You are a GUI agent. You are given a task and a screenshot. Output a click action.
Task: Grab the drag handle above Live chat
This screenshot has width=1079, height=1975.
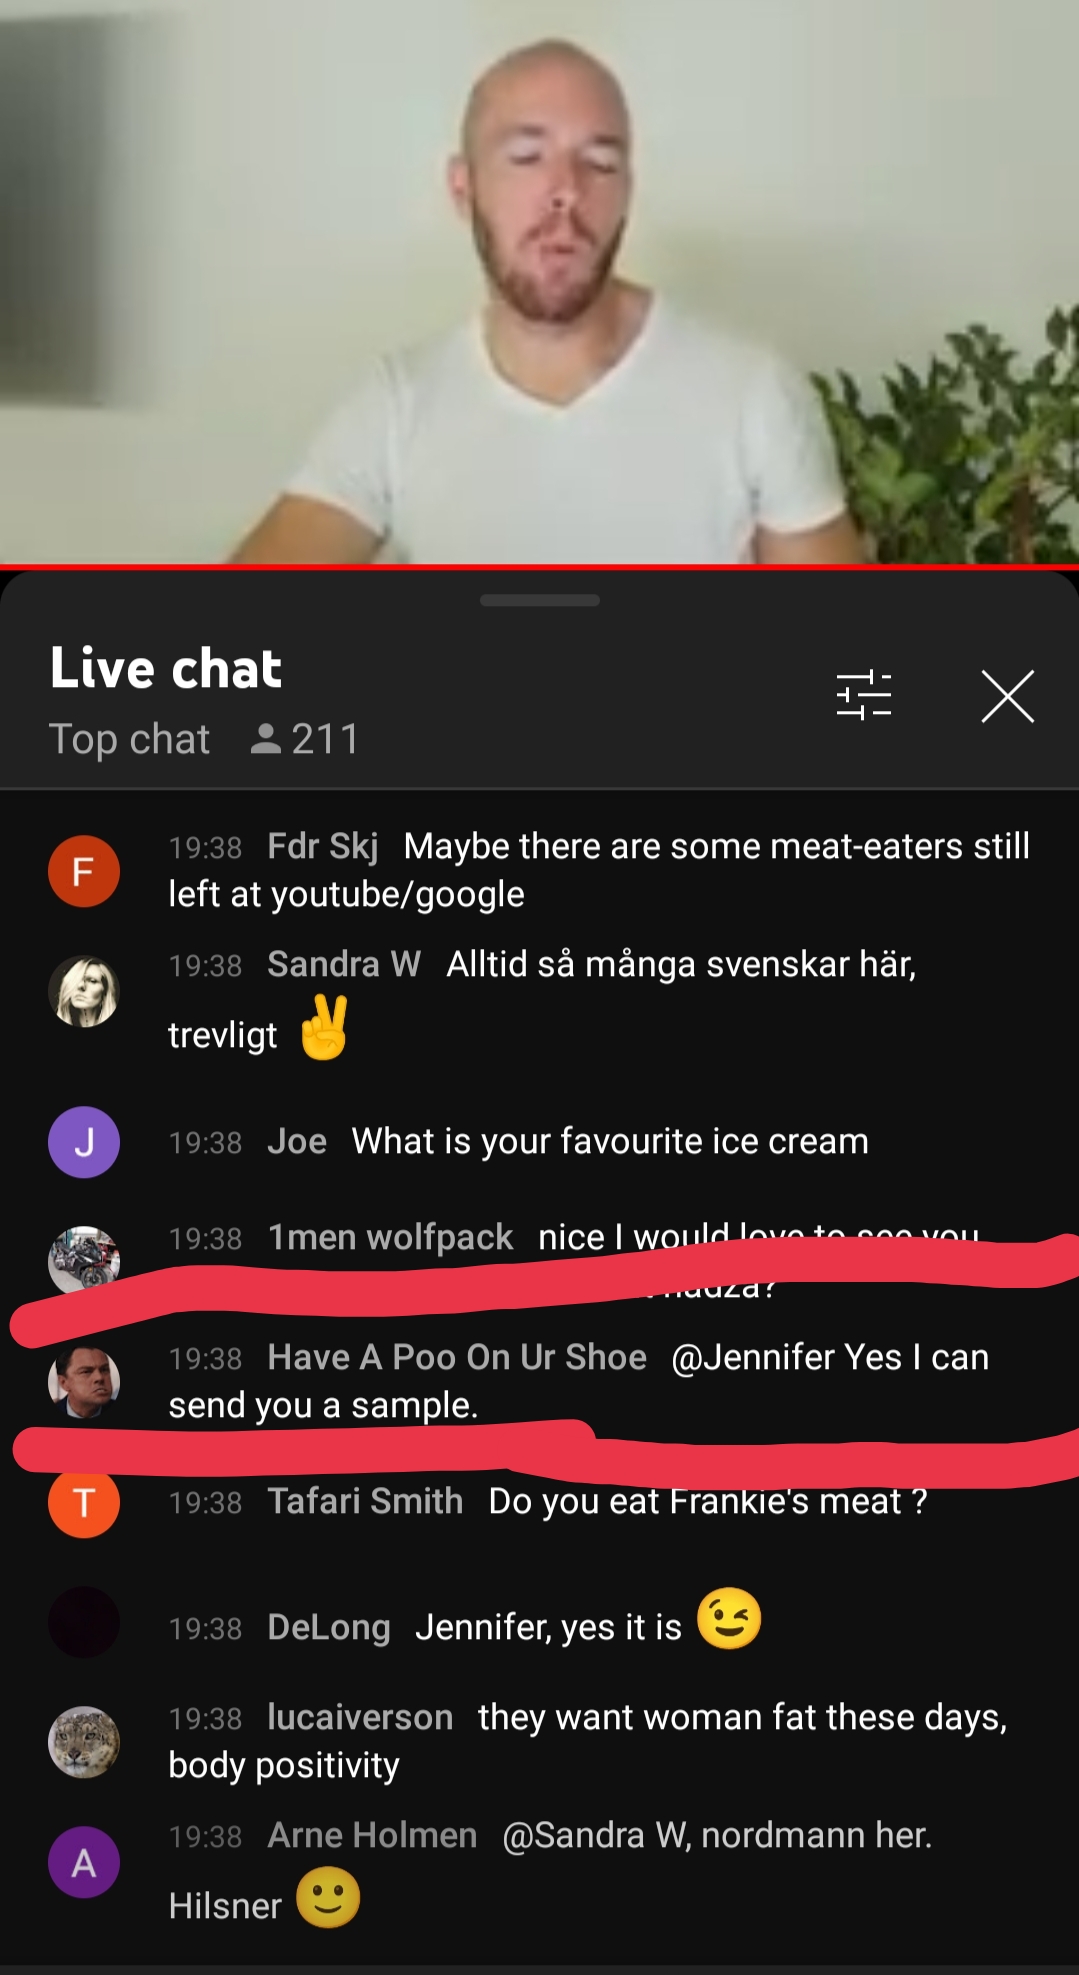[x=540, y=600]
